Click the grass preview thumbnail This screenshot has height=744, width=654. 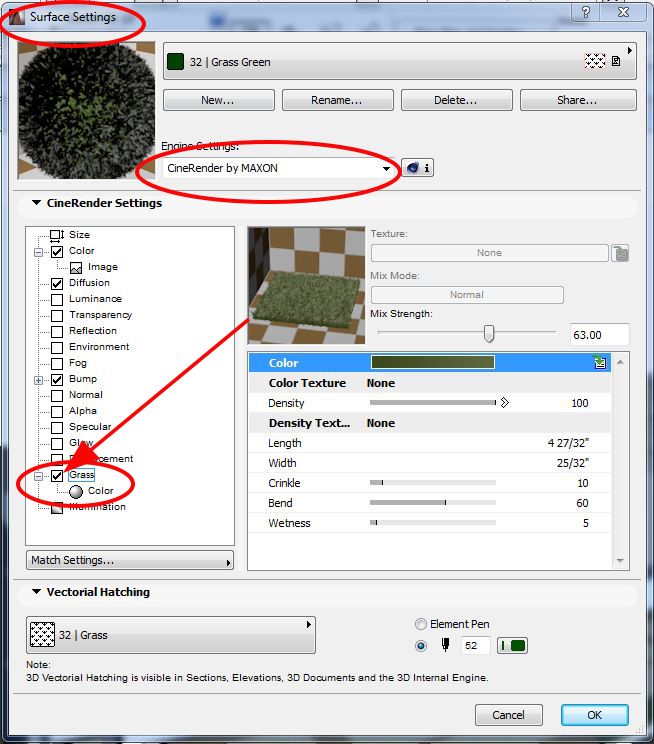(x=307, y=286)
